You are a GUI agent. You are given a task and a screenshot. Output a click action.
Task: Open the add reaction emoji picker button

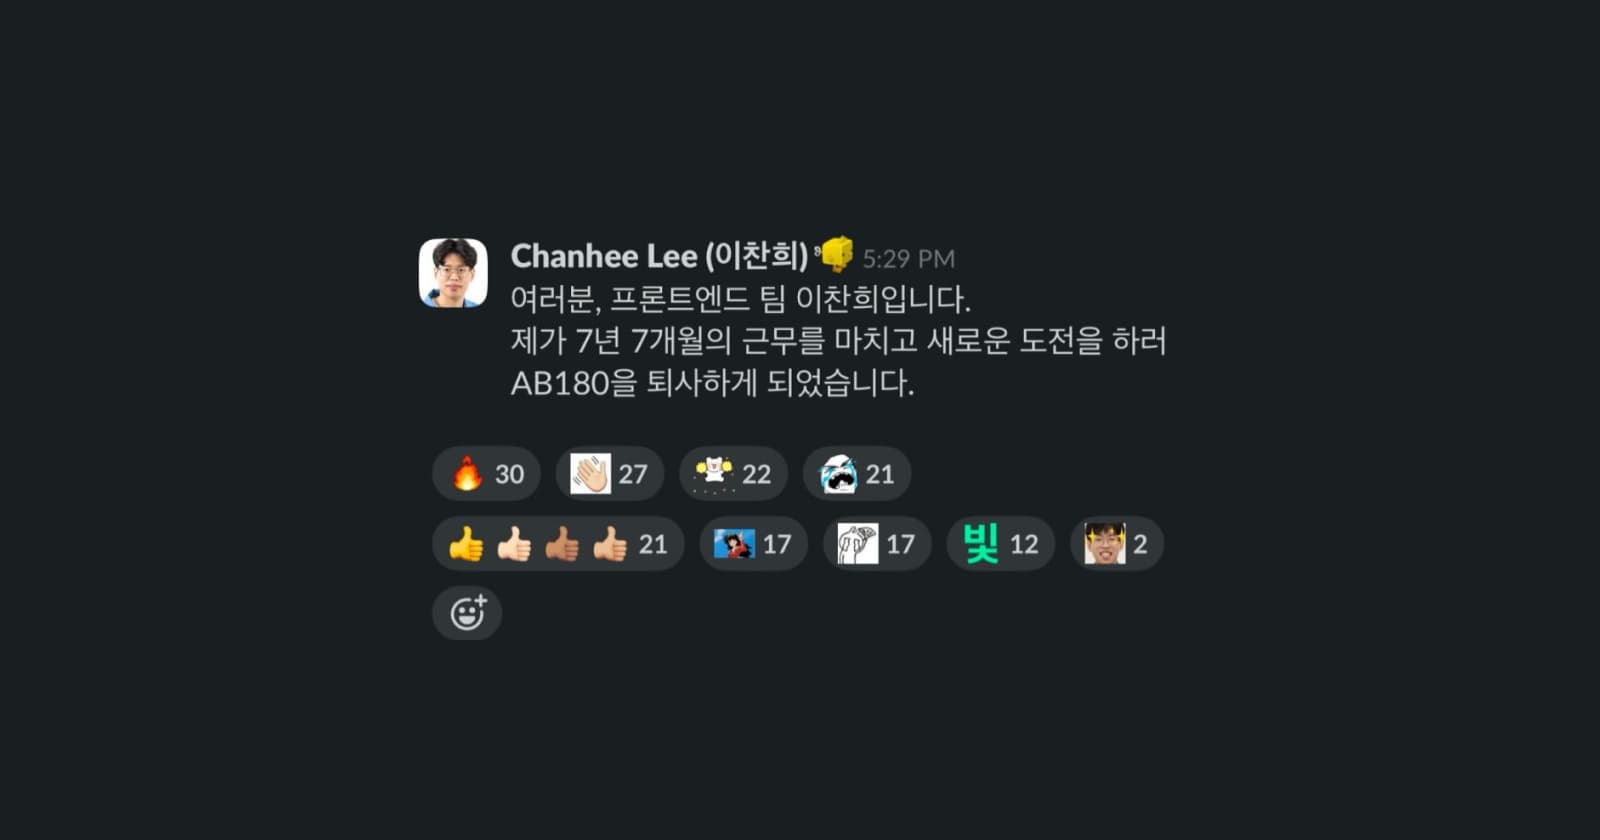point(467,613)
